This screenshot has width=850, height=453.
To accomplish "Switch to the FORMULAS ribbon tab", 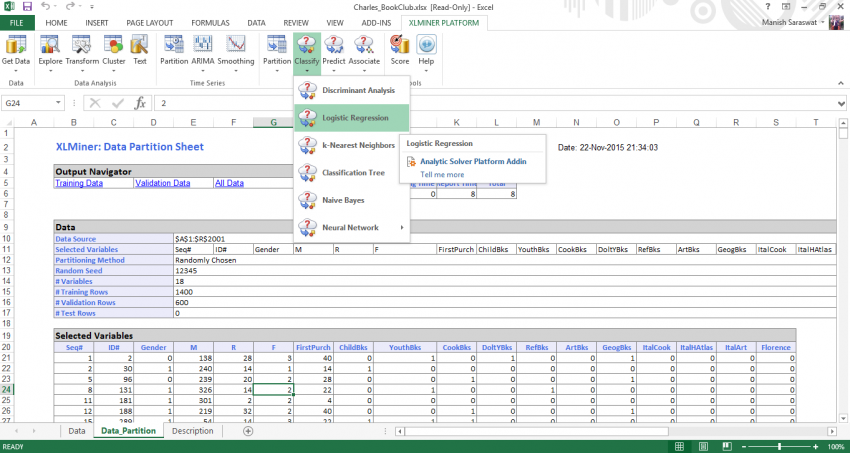I will (211, 21).
